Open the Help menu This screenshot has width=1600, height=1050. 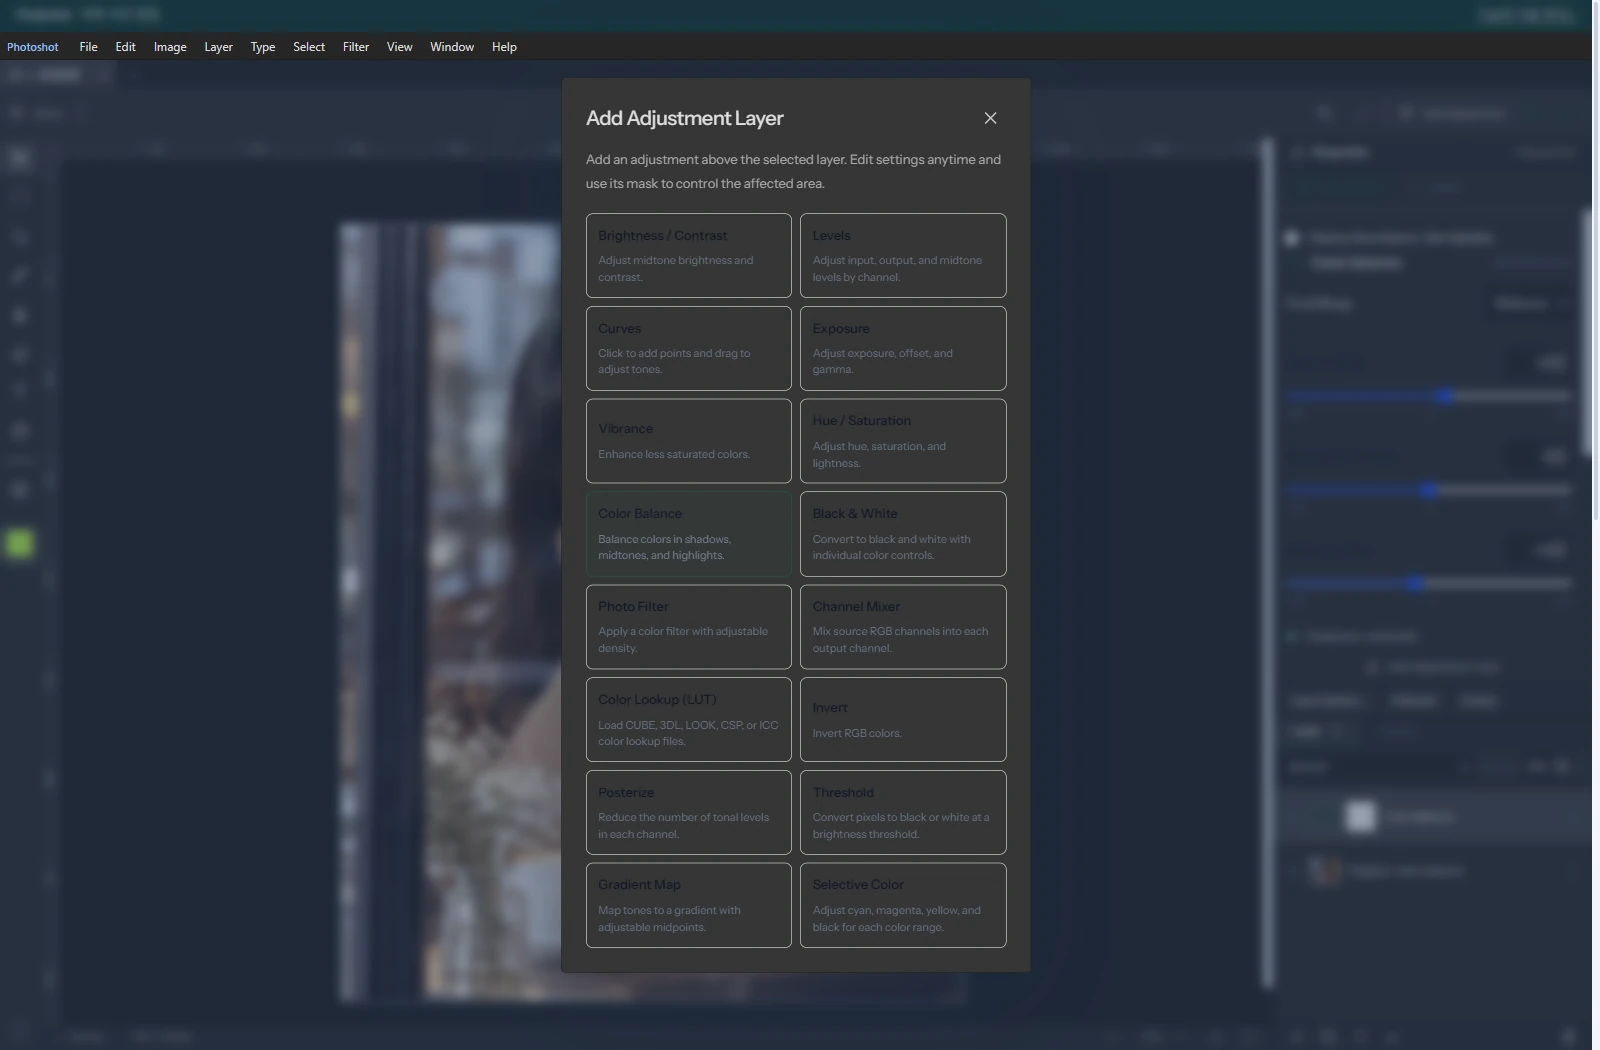tap(504, 47)
